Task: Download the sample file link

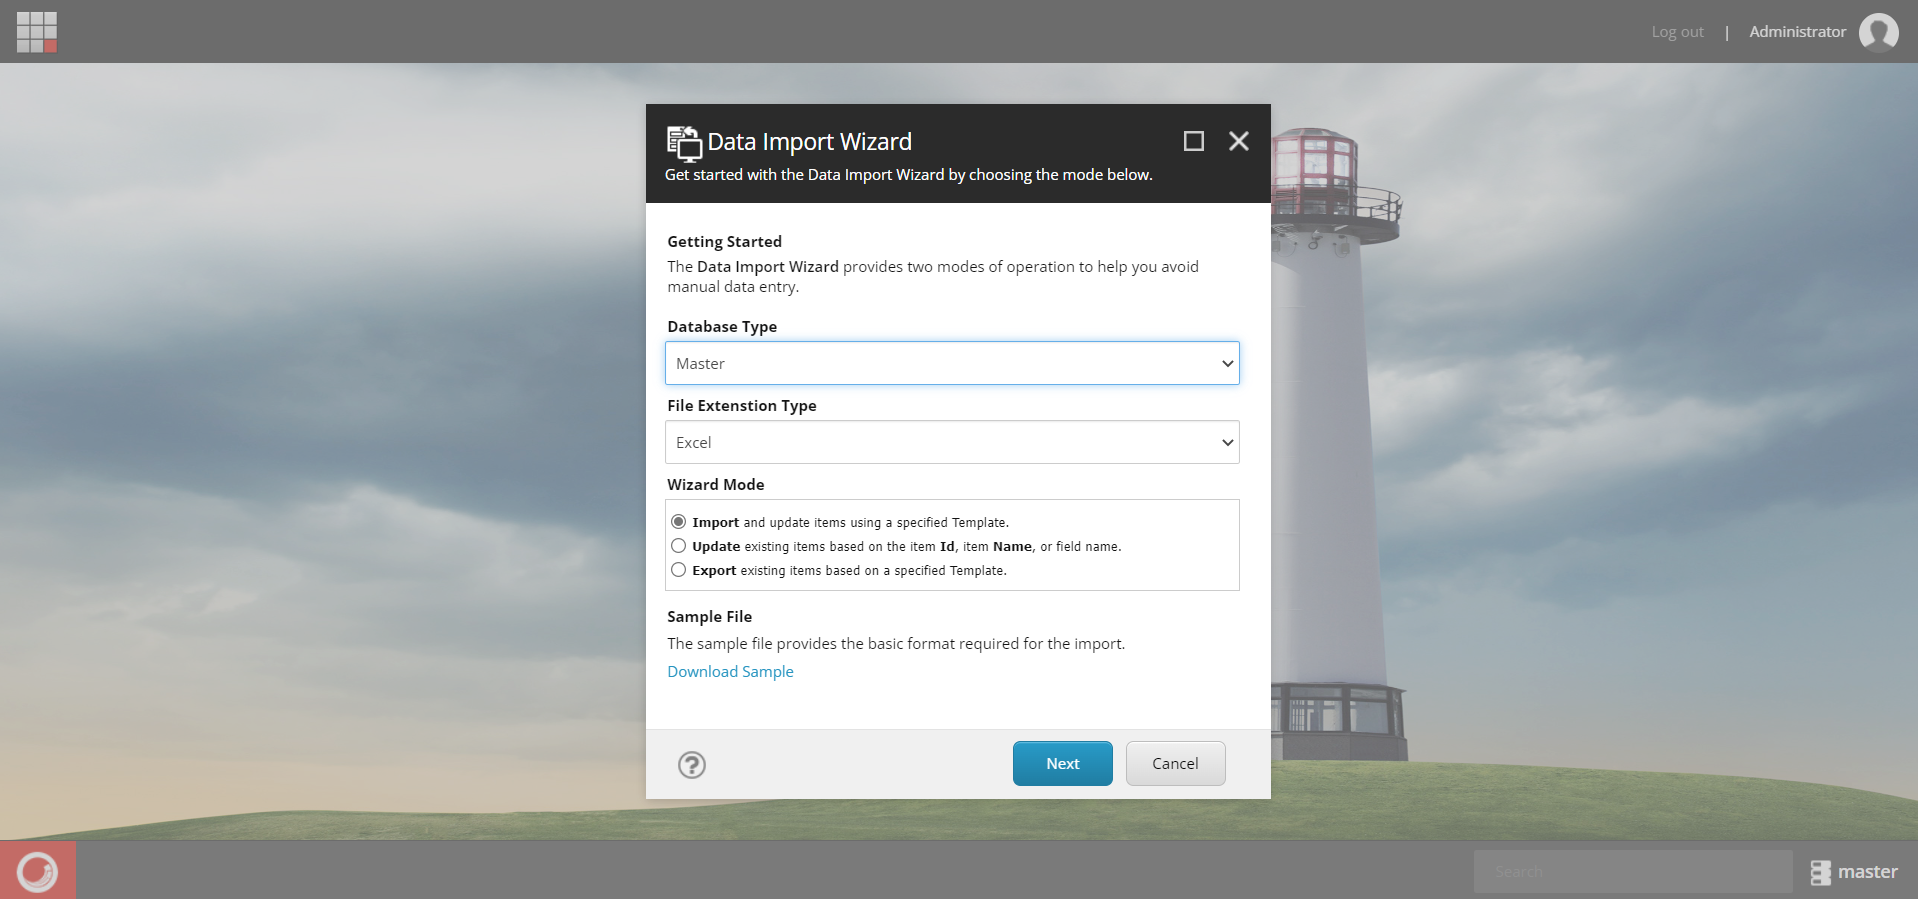Action: (x=730, y=672)
